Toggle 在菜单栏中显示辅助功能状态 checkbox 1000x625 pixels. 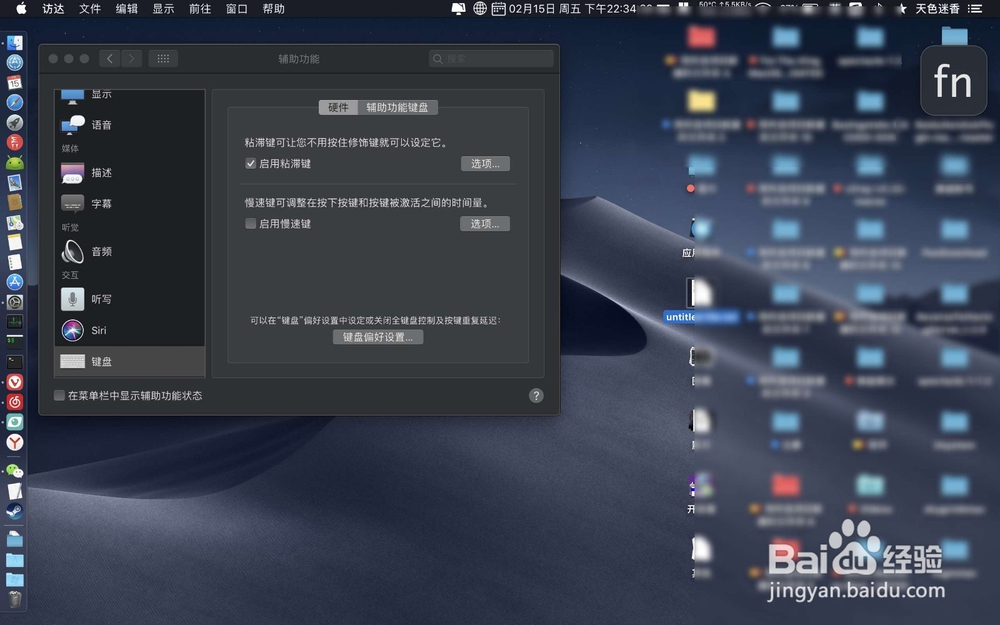[x=59, y=395]
